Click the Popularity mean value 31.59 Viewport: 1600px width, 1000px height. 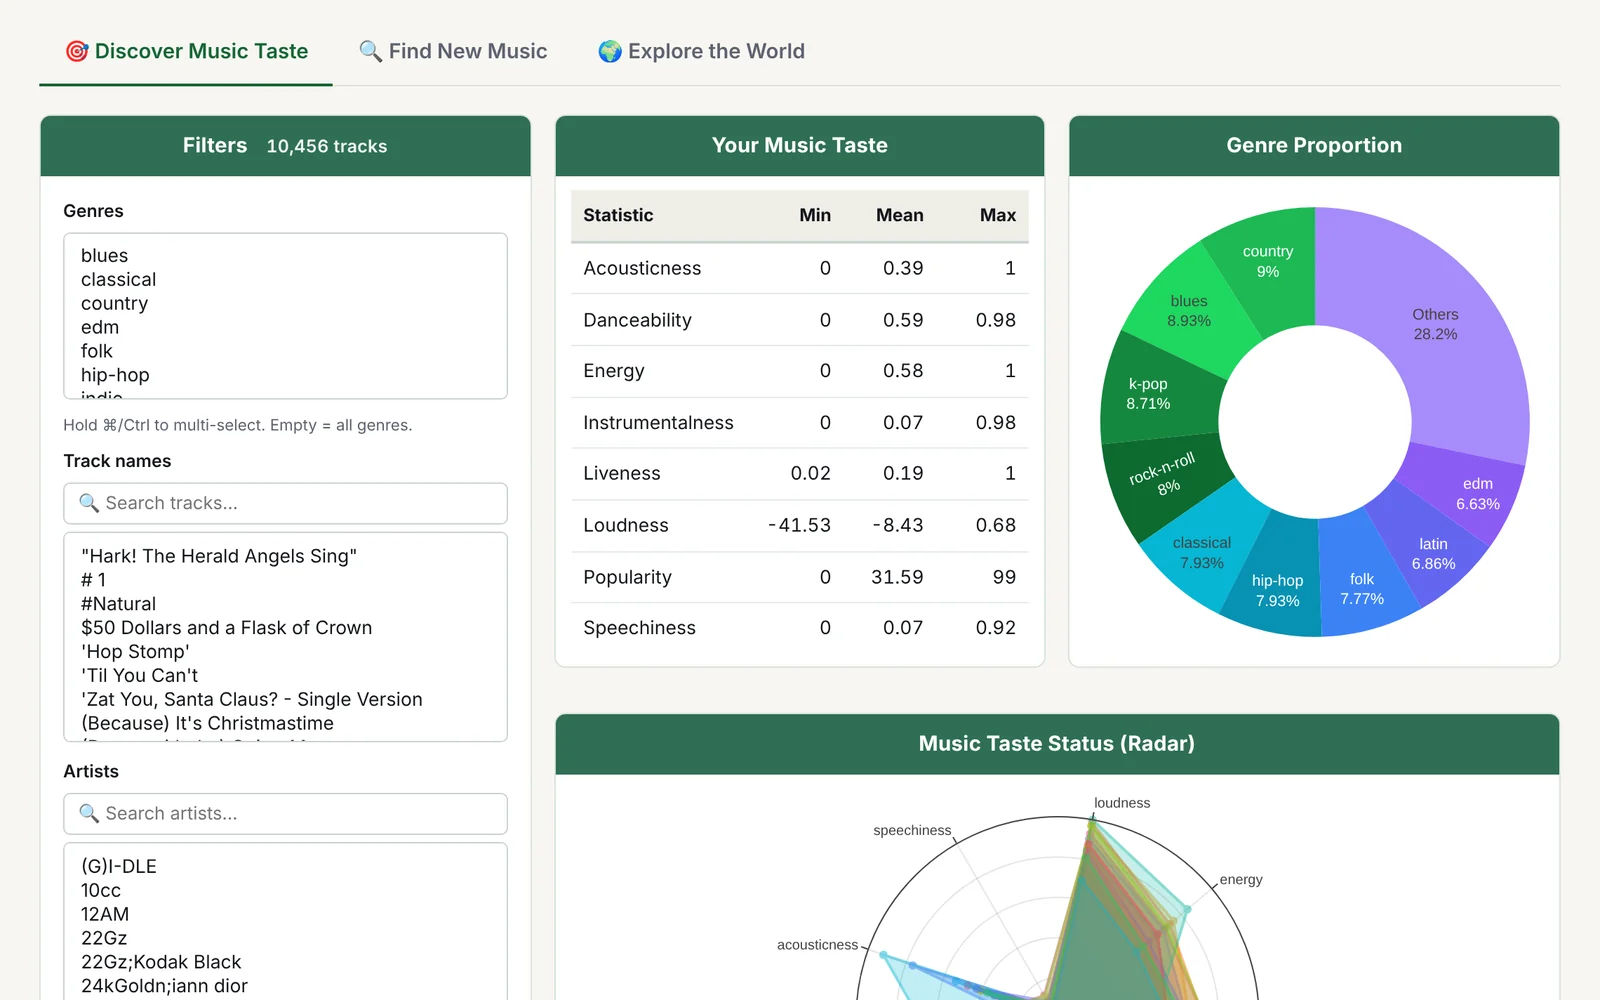(897, 577)
